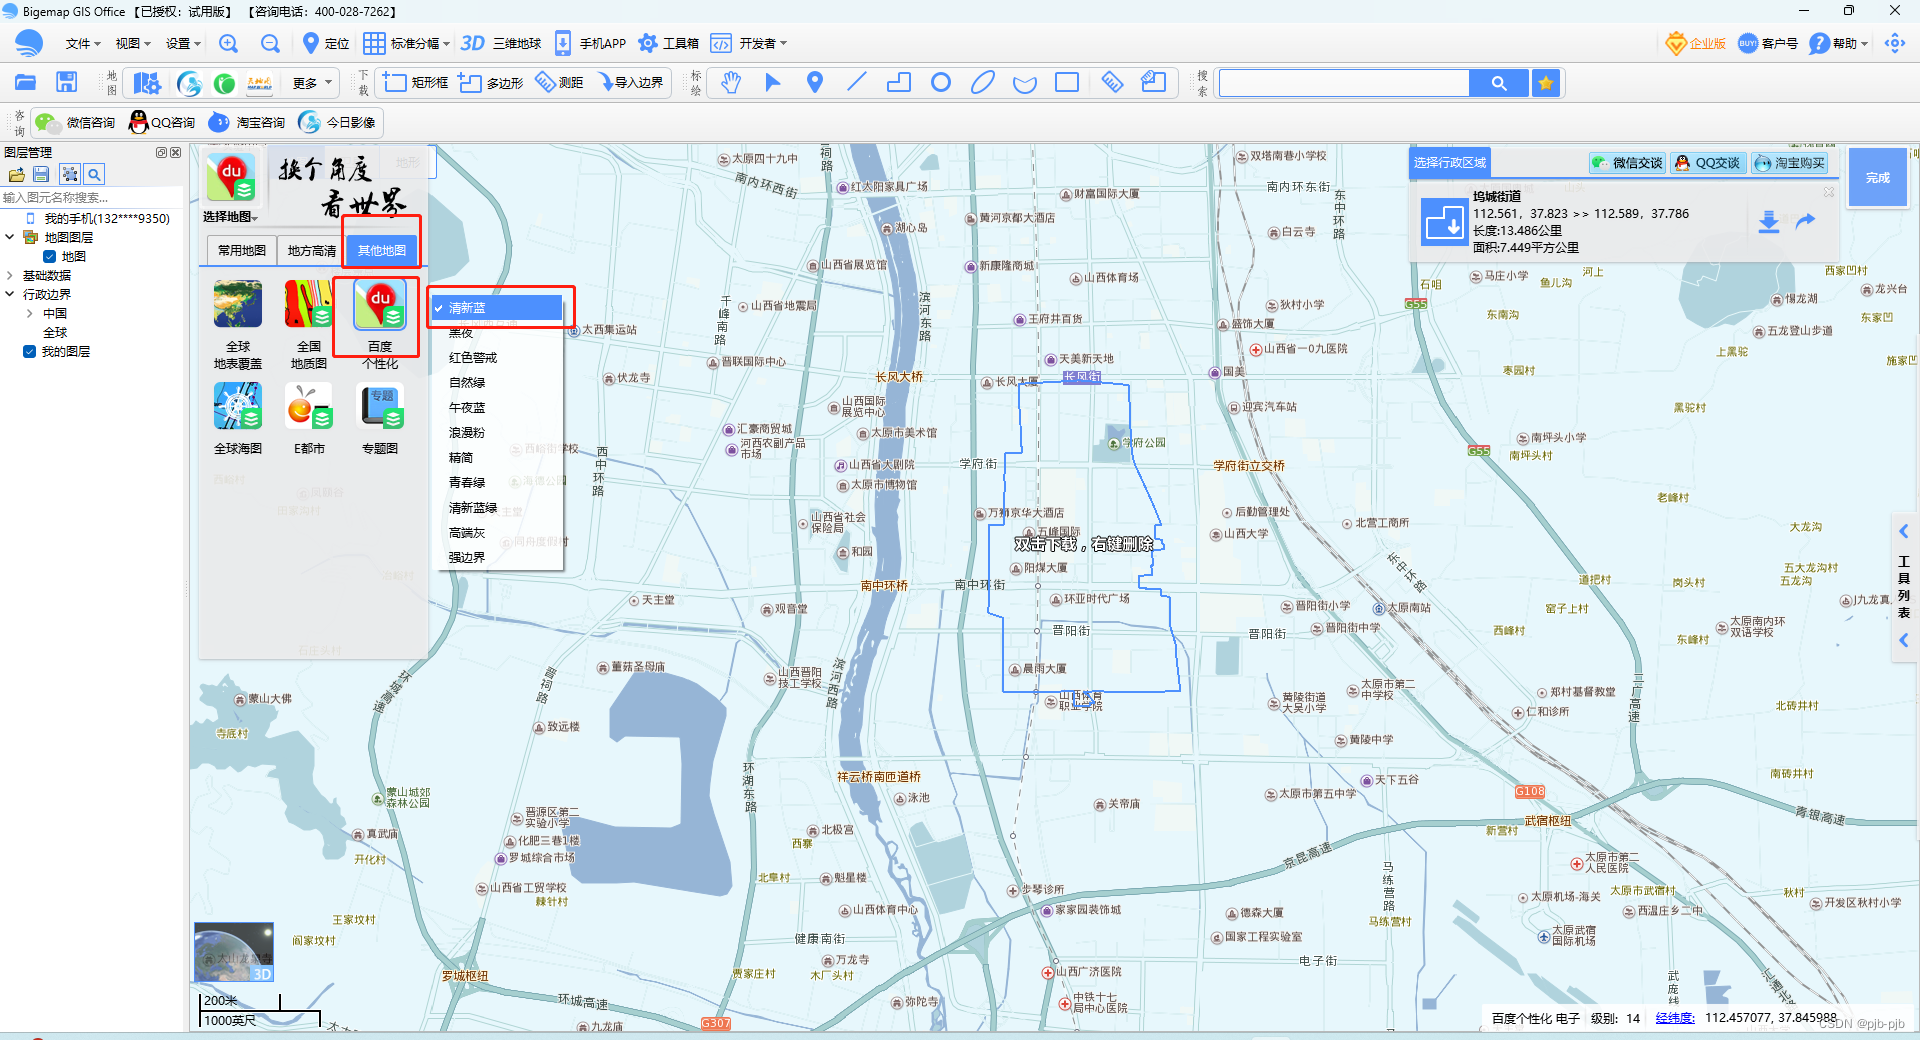1920x1040 pixels.
Task: Select the 清新蓝 style option
Action: pos(467,308)
